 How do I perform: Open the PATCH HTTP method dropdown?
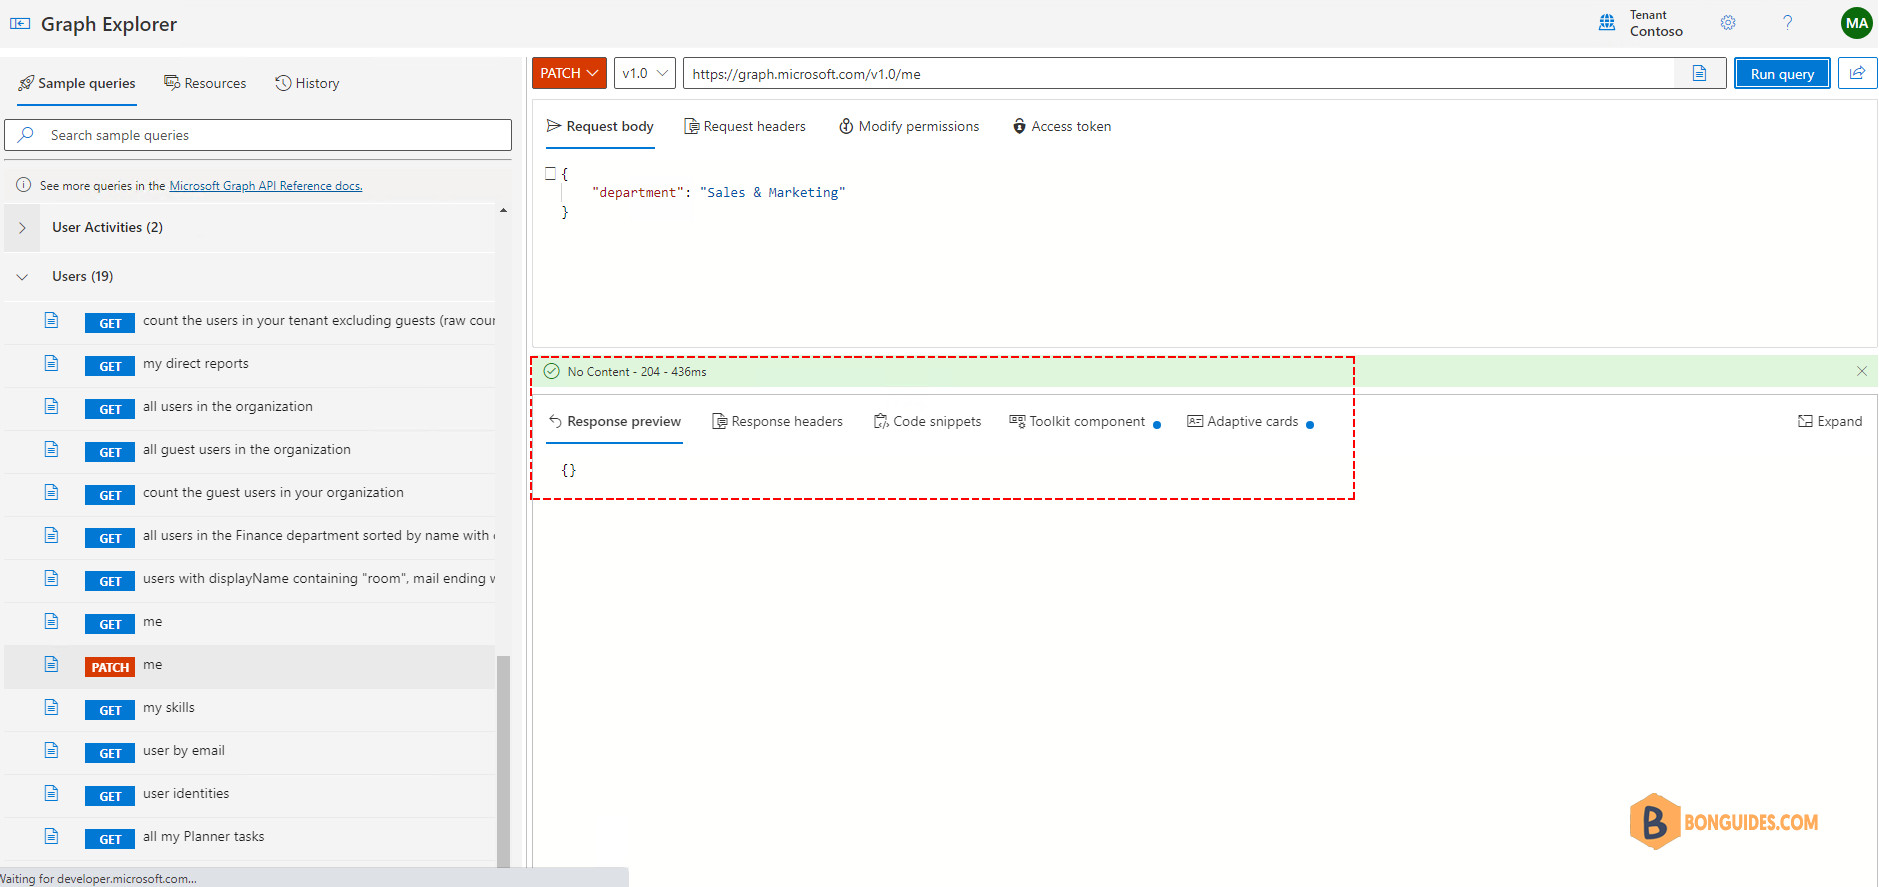click(x=569, y=73)
